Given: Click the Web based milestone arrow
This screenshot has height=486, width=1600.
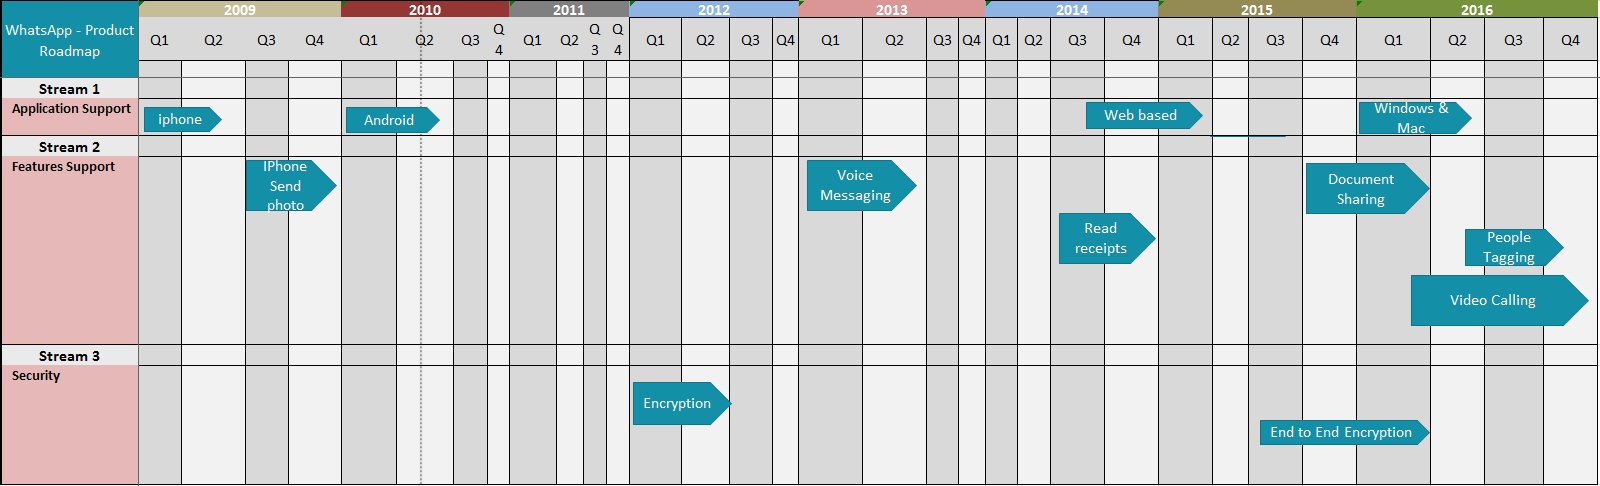Looking at the screenshot, I should [1142, 116].
